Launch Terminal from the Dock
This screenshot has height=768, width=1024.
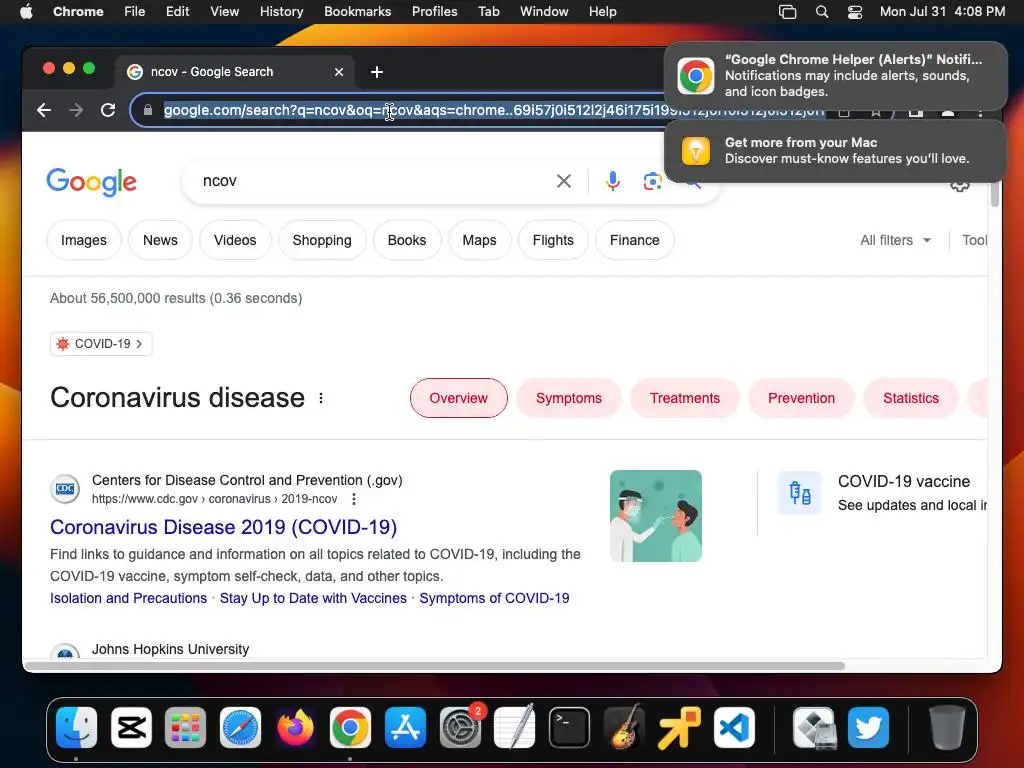tap(569, 728)
